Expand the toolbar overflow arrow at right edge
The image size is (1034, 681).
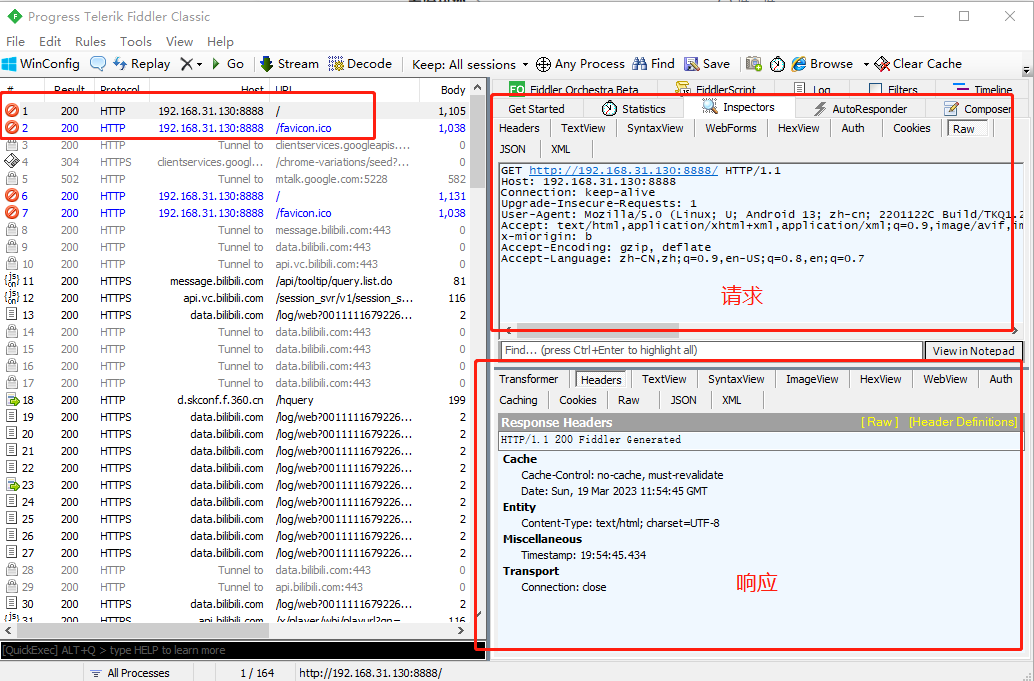[1026, 70]
